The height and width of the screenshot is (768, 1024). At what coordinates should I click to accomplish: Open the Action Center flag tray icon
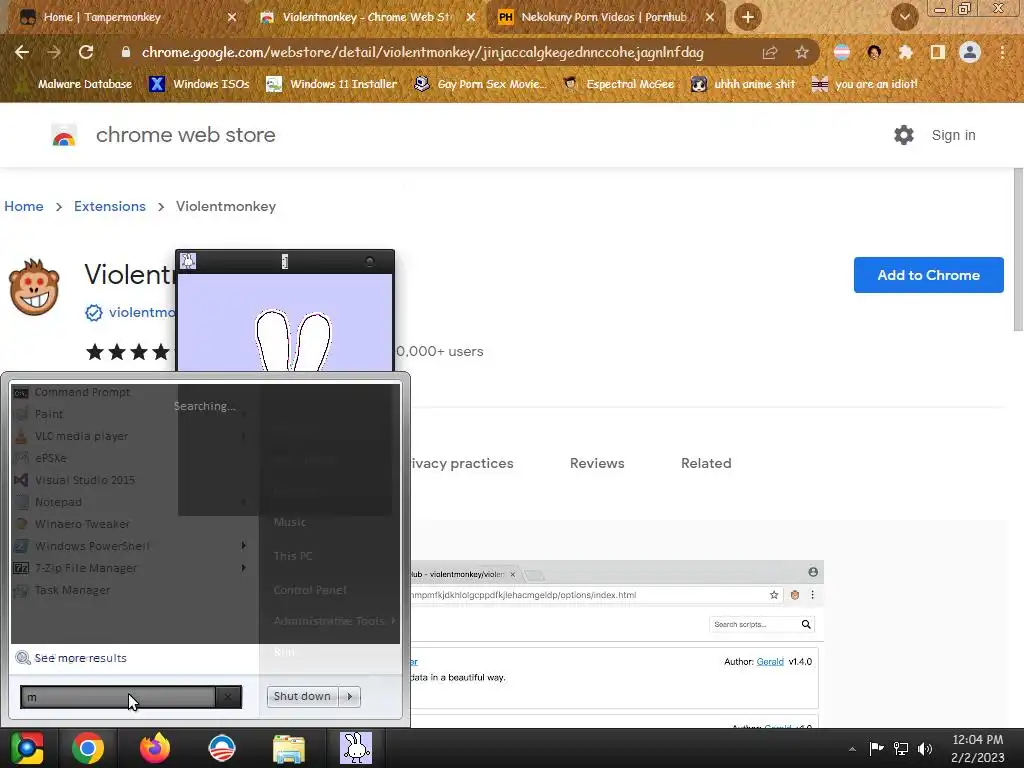pos(876,748)
